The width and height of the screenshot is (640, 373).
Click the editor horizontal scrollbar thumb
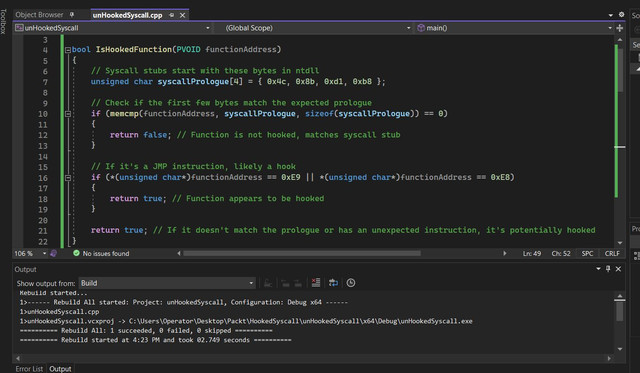(x=302, y=253)
